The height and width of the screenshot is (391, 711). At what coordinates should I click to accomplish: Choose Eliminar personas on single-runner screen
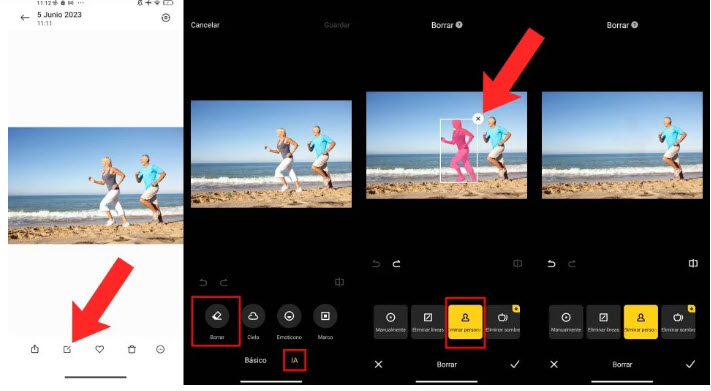pyautogui.click(x=641, y=321)
